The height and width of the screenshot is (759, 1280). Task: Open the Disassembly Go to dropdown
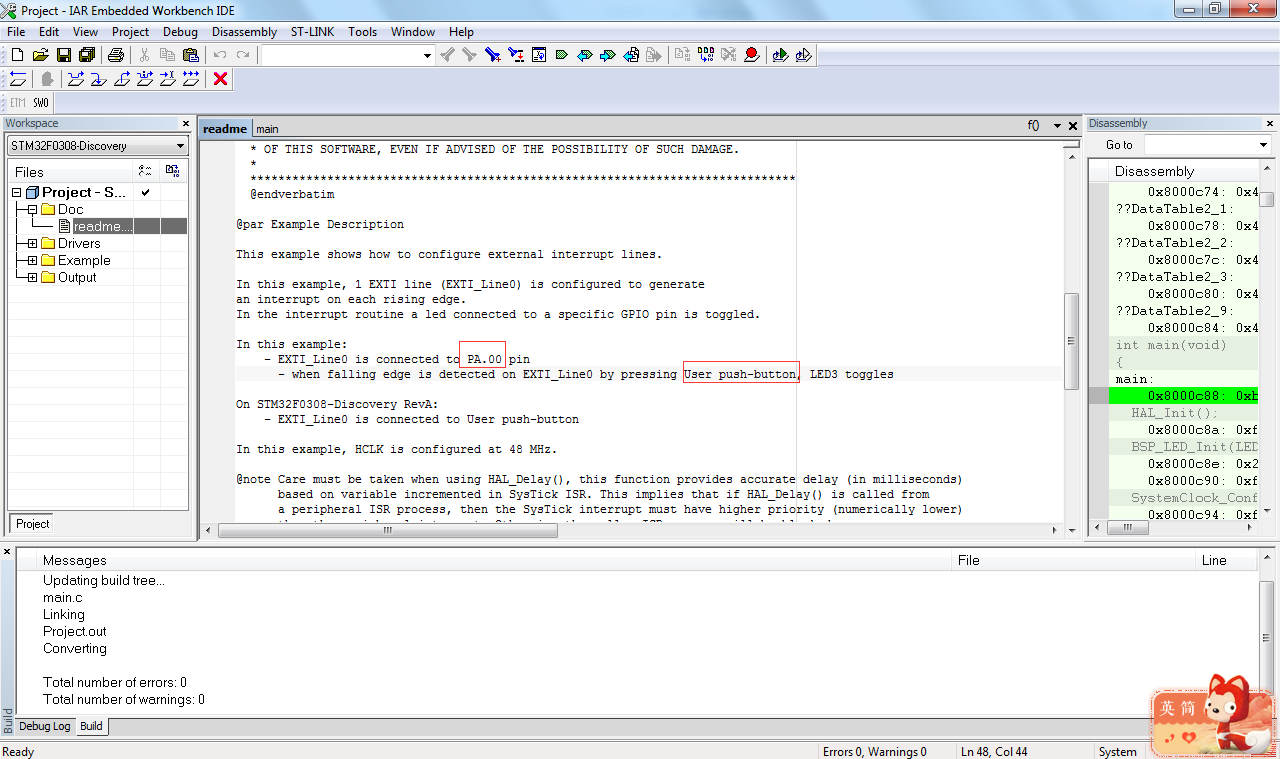pyautogui.click(x=1262, y=145)
